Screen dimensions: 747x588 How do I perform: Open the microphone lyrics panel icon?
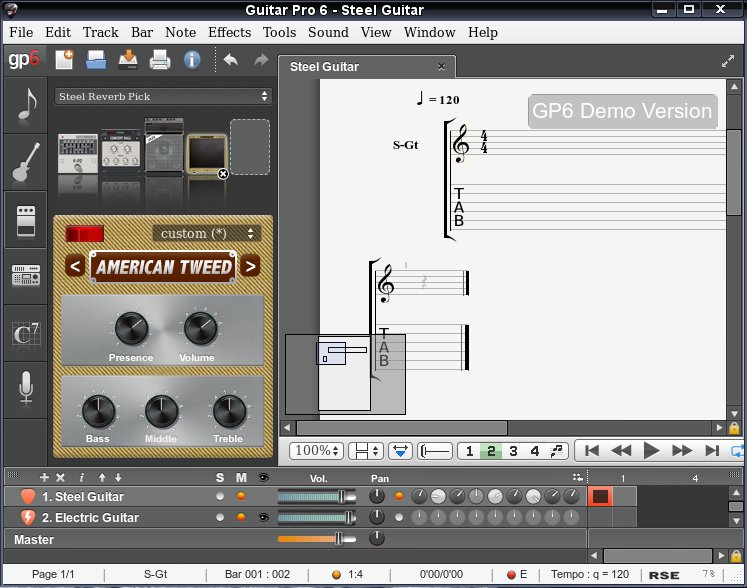[26, 389]
